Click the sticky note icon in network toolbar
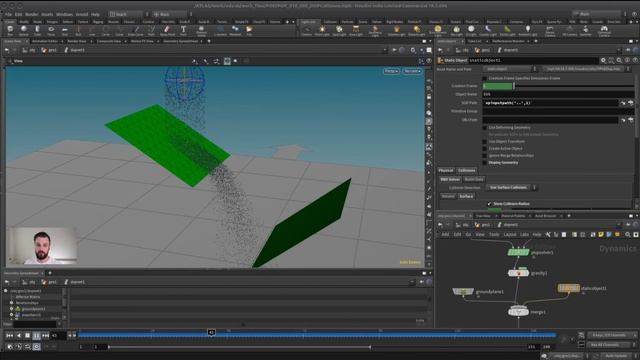The height and width of the screenshot is (360, 640). (x=601, y=235)
